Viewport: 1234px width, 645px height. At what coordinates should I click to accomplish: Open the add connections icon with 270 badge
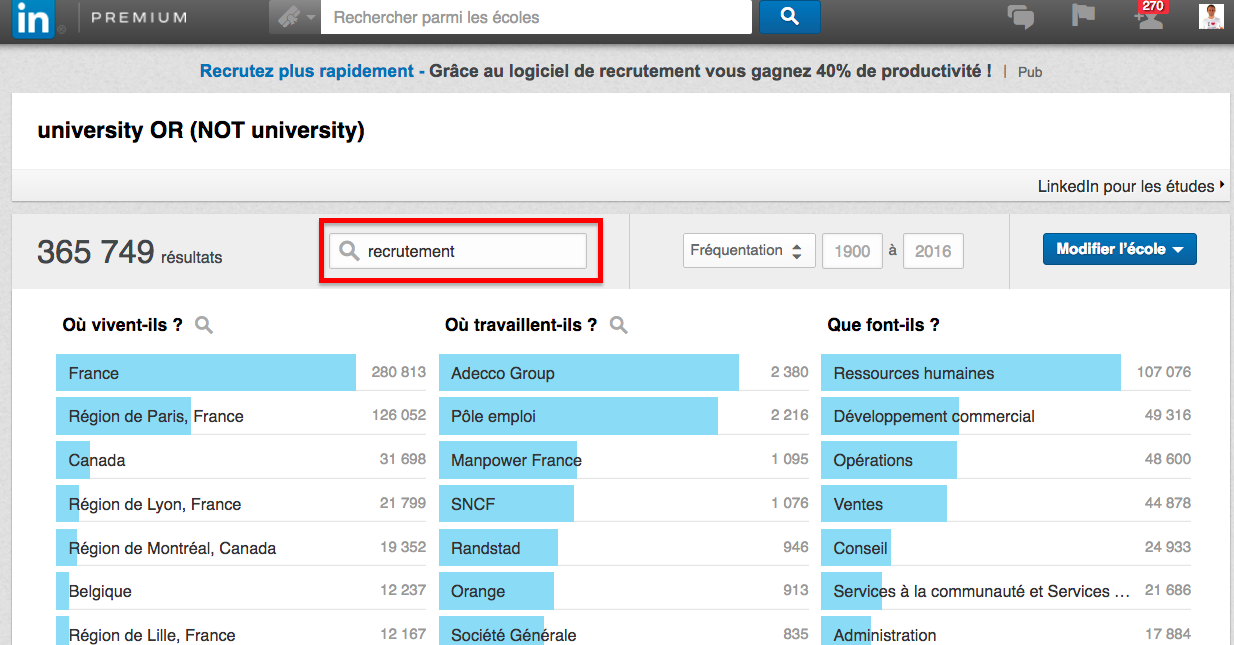click(x=1148, y=17)
